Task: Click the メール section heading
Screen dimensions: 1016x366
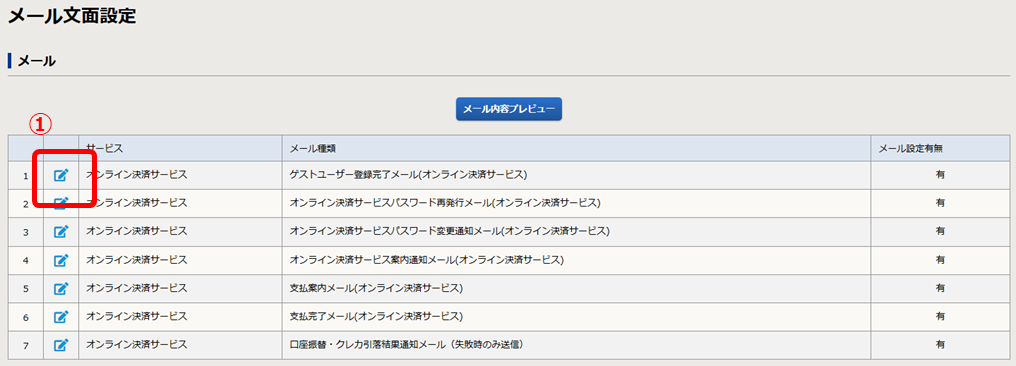Action: pos(36,62)
